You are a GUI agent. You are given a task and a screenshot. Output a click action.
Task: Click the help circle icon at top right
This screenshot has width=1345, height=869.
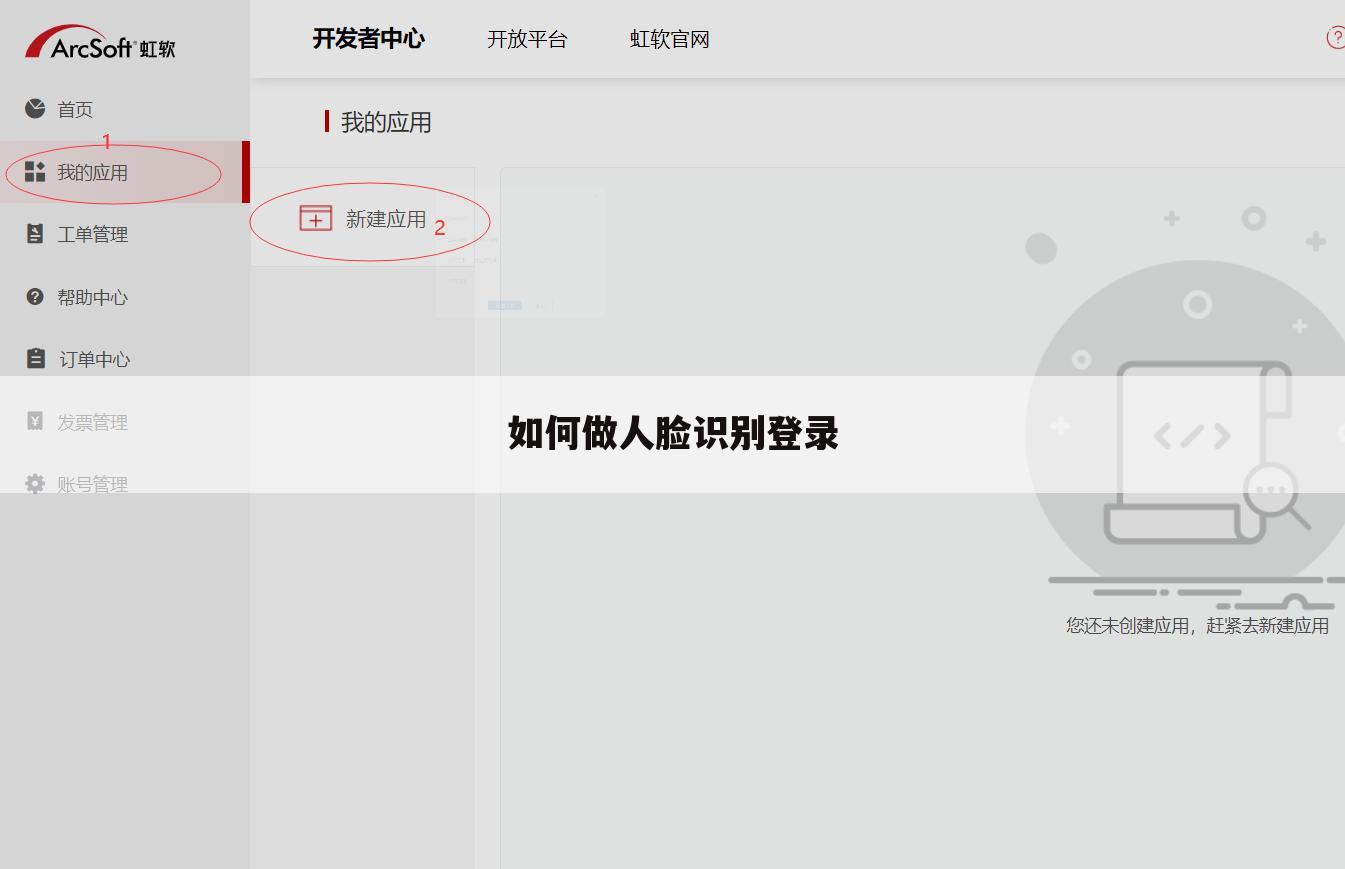click(x=1336, y=38)
